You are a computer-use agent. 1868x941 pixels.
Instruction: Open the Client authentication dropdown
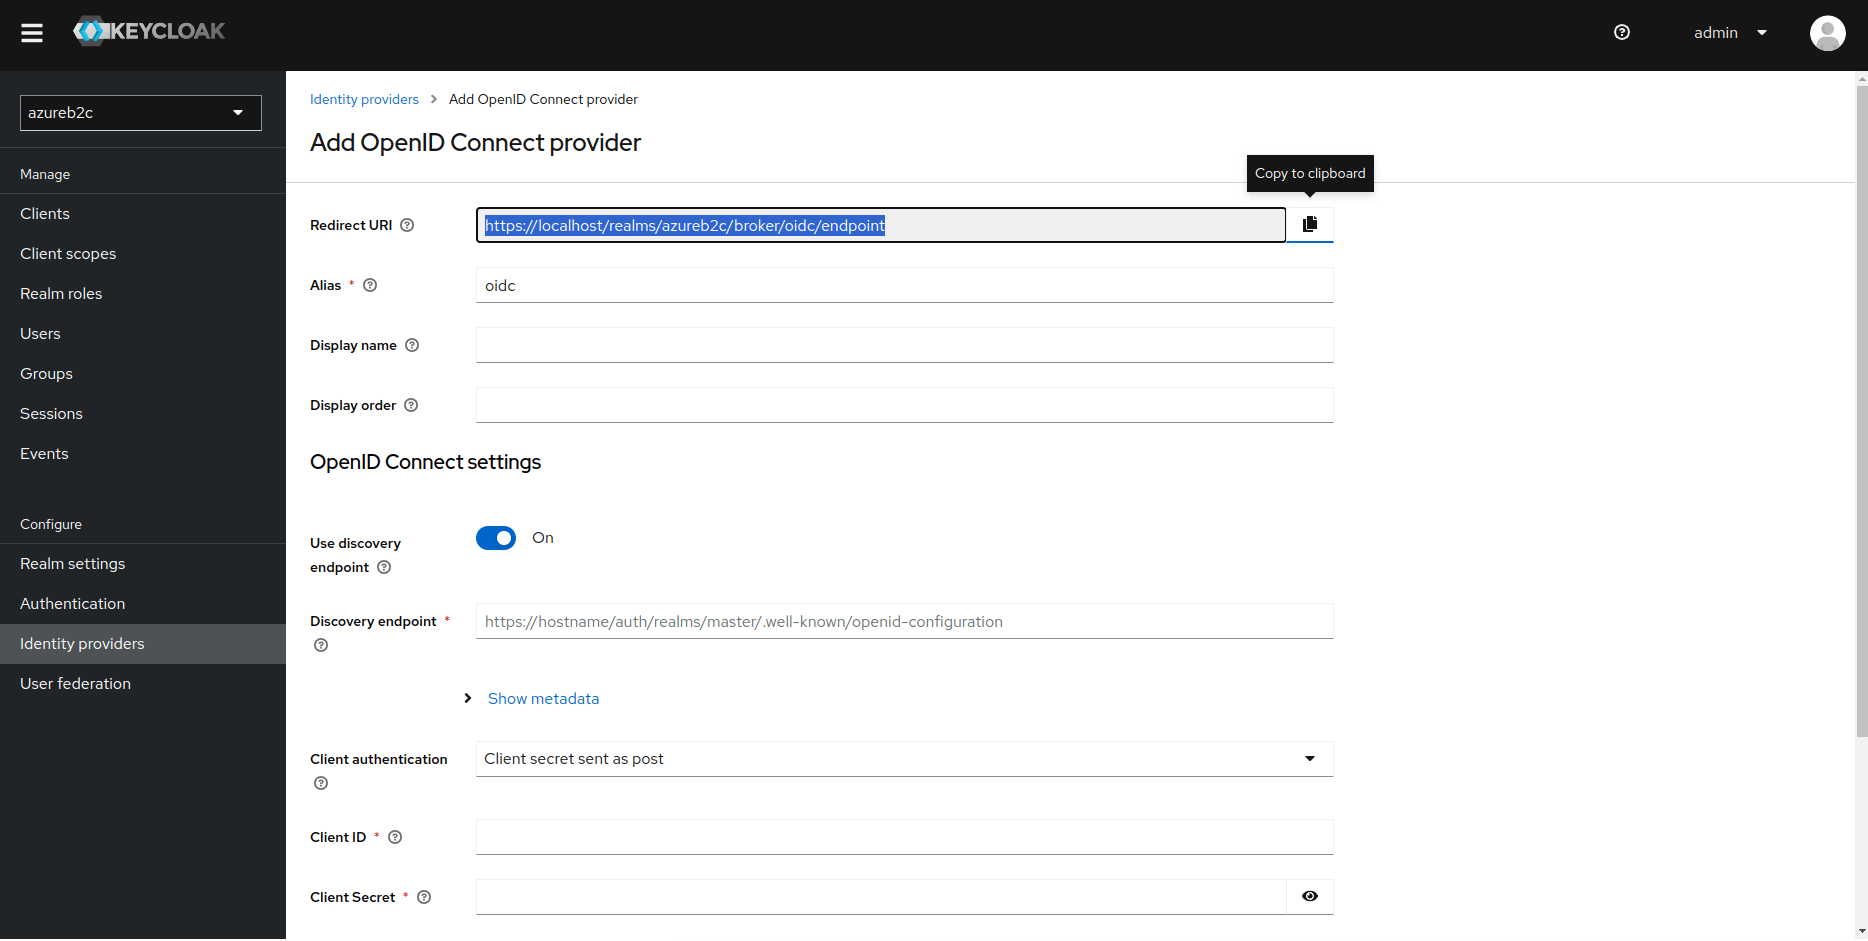(x=903, y=758)
